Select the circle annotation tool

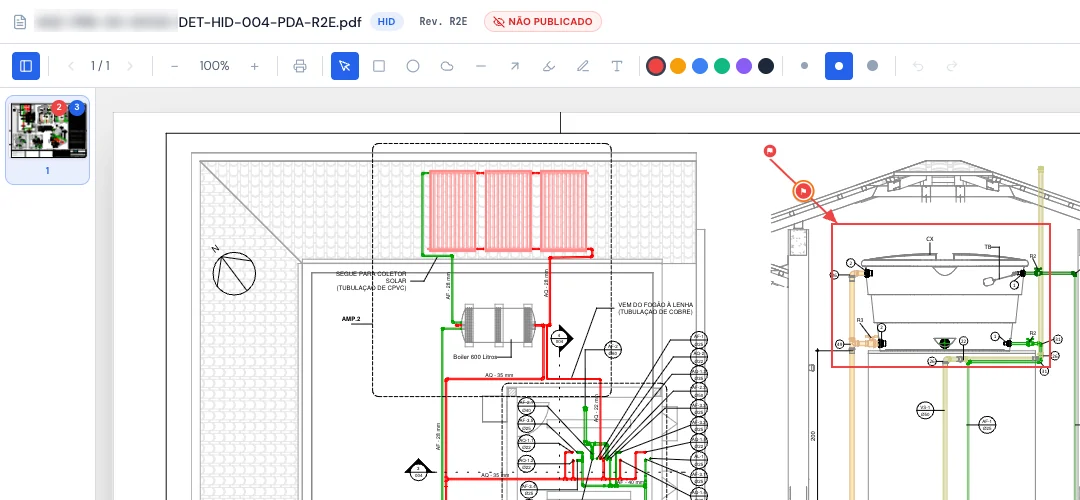[x=413, y=66]
